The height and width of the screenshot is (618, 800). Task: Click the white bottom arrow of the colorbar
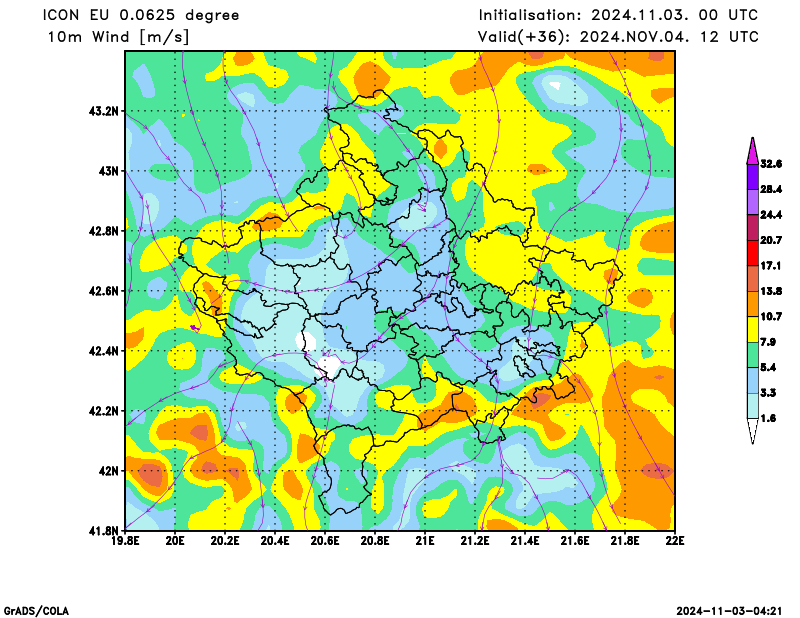click(x=753, y=431)
